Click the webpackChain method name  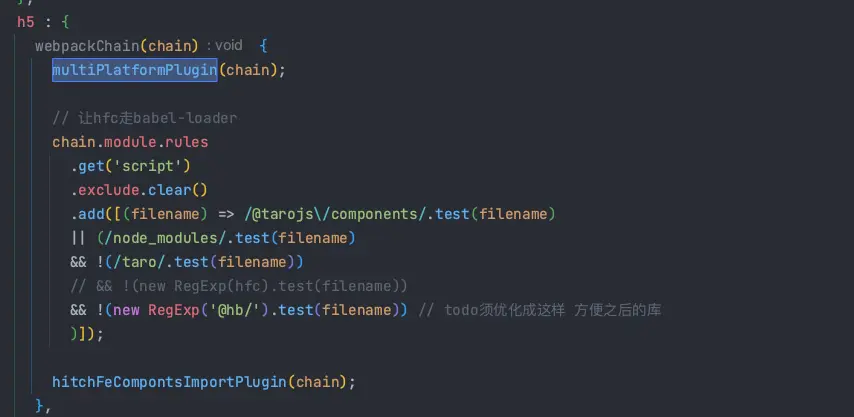point(88,46)
